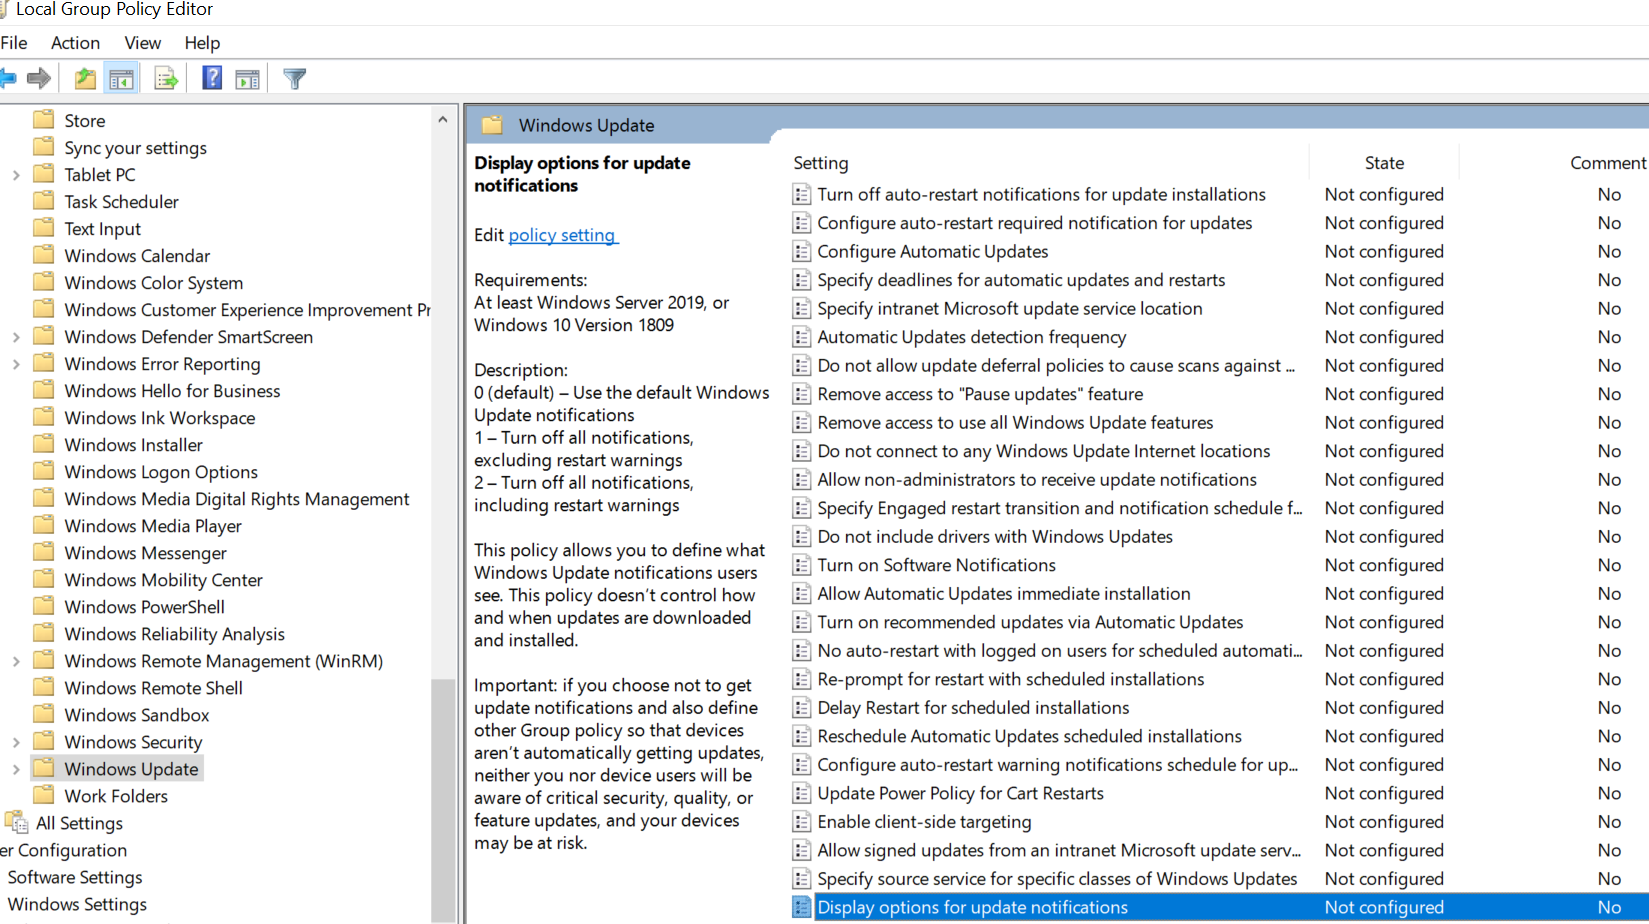Sort by the Comment column header

point(1607,163)
